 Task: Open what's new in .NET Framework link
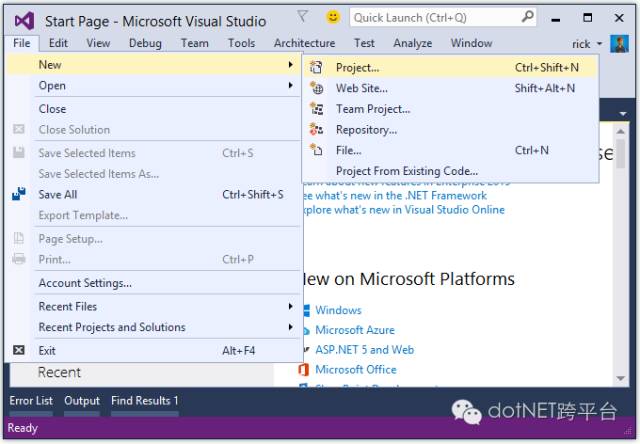click(x=395, y=195)
